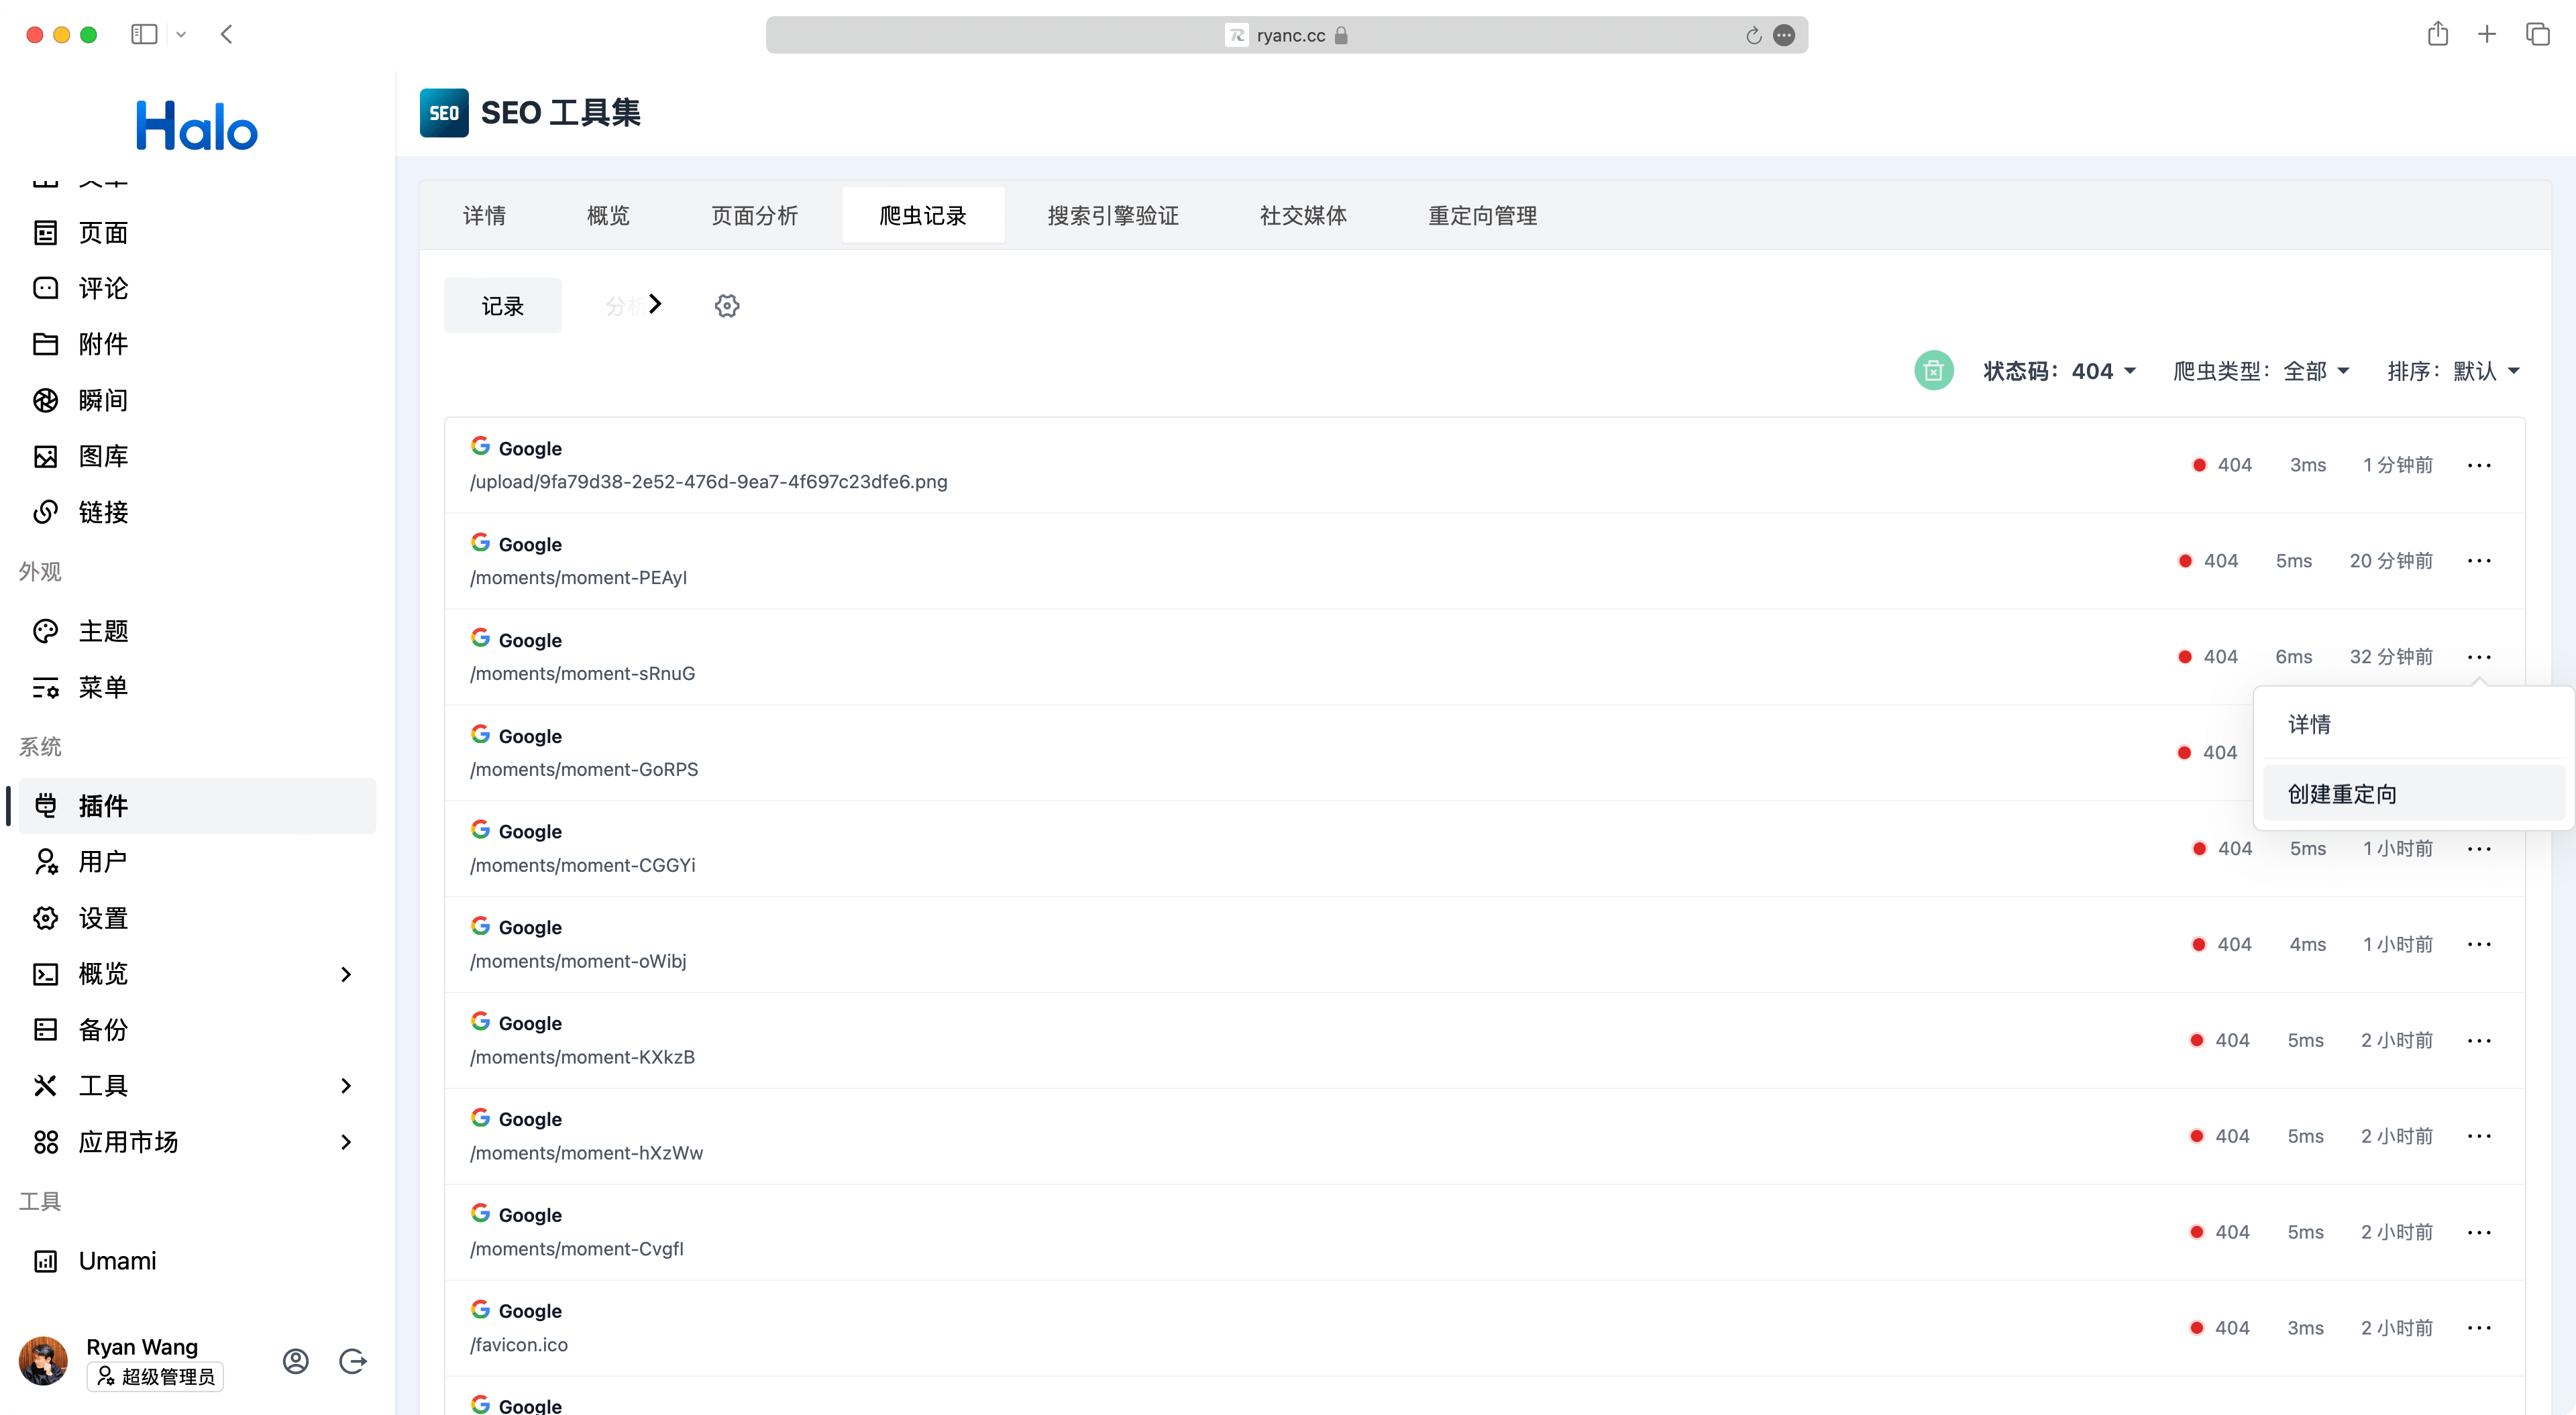This screenshot has height=1415, width=2576.
Task: Click the 20 分钟前 timestamp
Action: tap(2391, 561)
